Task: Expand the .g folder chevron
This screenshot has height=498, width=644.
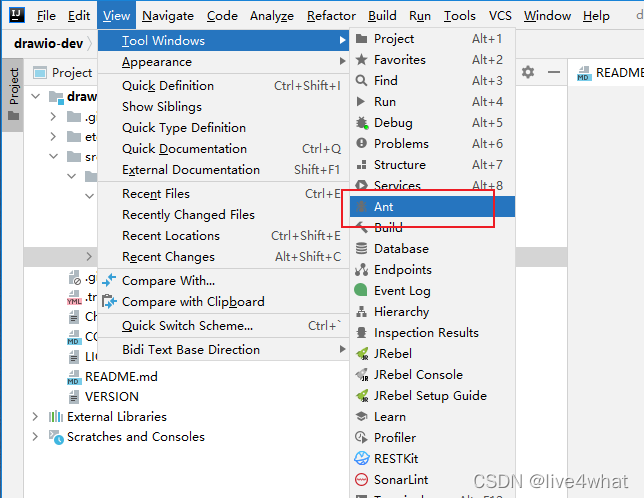Action: tap(53, 117)
